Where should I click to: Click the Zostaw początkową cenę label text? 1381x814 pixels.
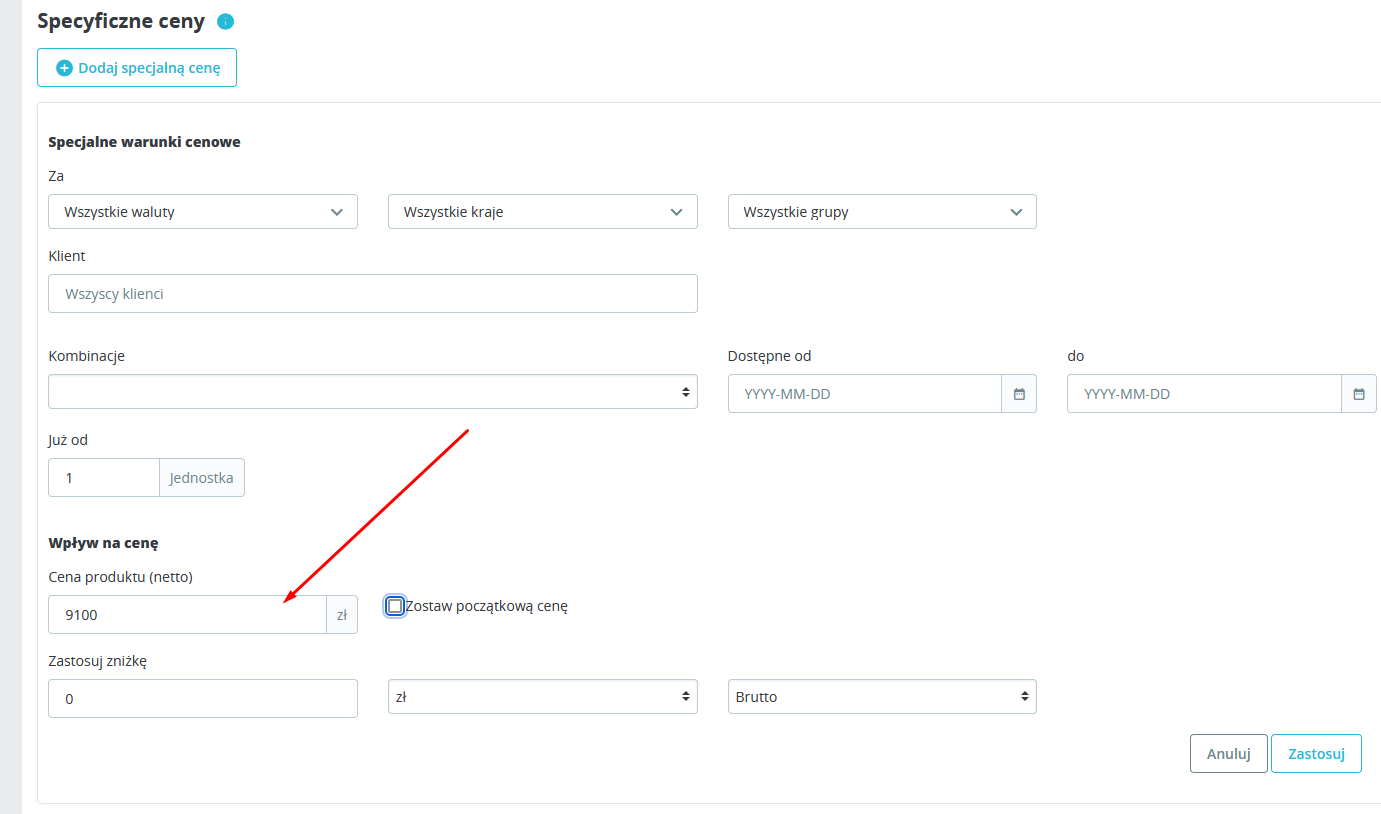pos(487,606)
